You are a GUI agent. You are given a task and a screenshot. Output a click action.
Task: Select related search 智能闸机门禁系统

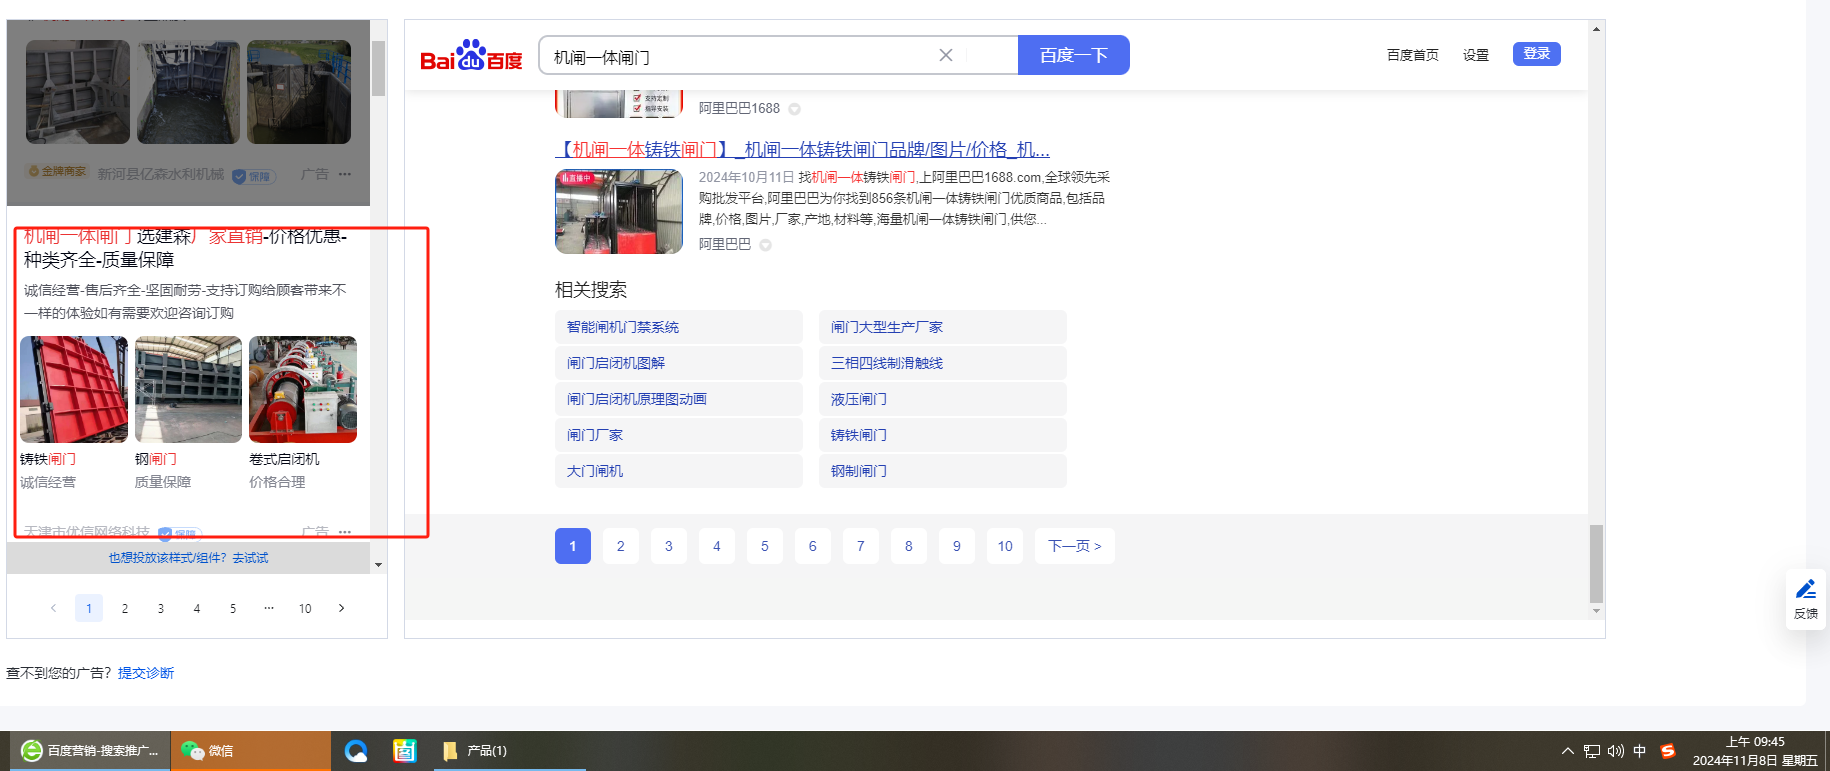click(x=679, y=327)
